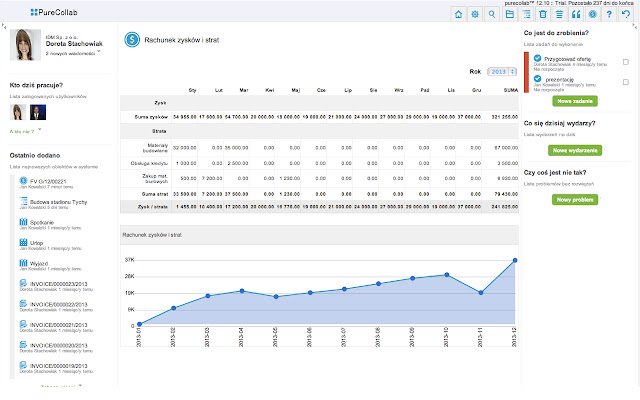Click the check icon beside Przygotować ofertę
This screenshot has width=640, height=400.
538,58
